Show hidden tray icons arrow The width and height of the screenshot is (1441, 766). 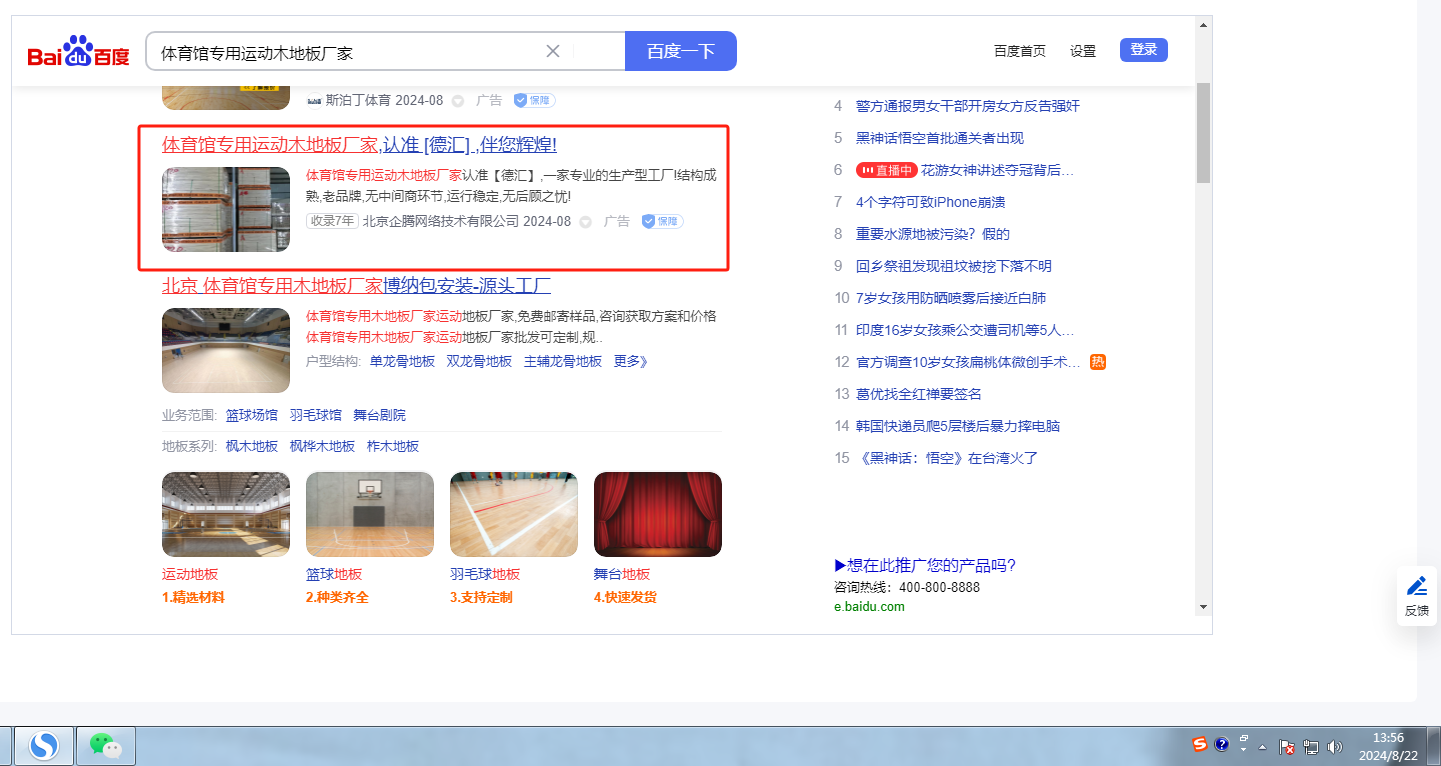[x=1262, y=746]
